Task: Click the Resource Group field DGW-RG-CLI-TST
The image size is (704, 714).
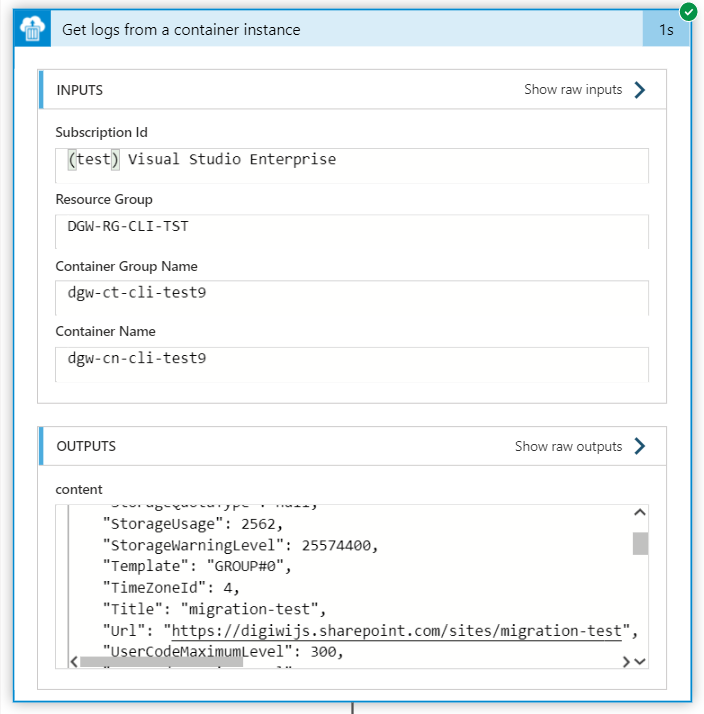Action: [x=352, y=232]
